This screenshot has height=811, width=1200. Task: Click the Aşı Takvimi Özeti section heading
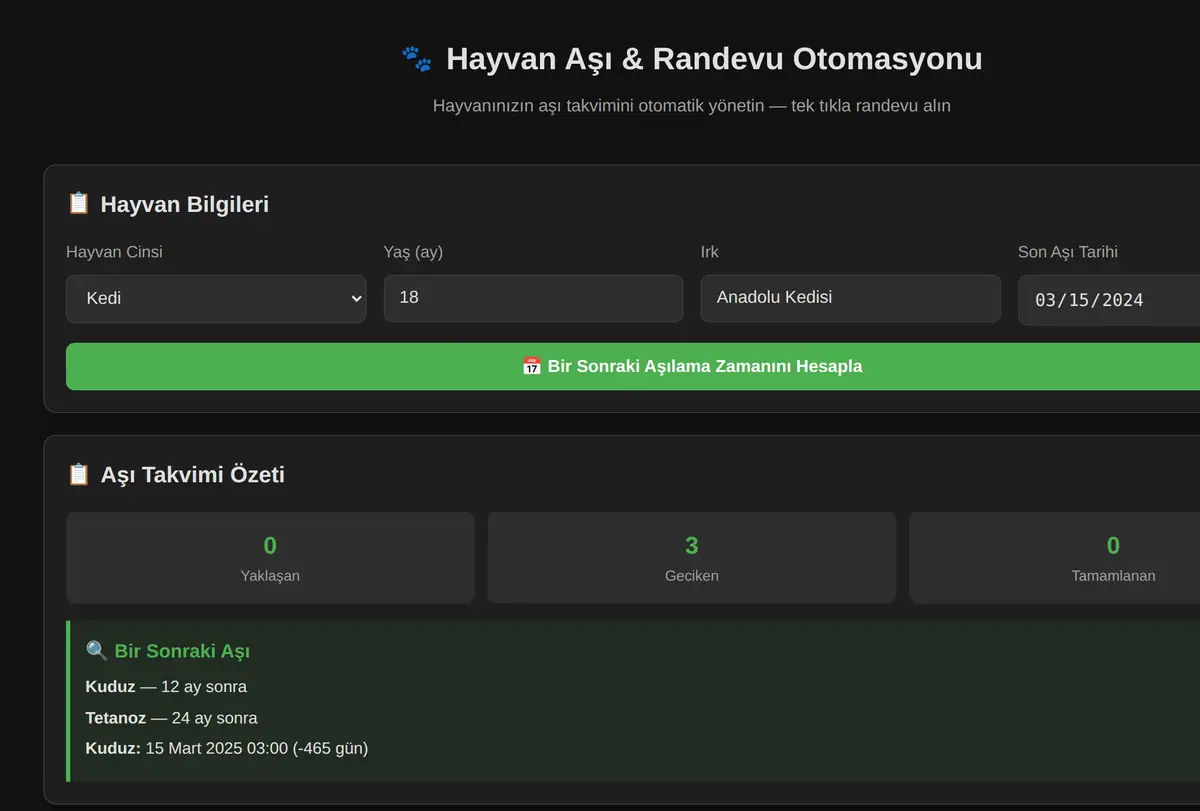click(192, 474)
